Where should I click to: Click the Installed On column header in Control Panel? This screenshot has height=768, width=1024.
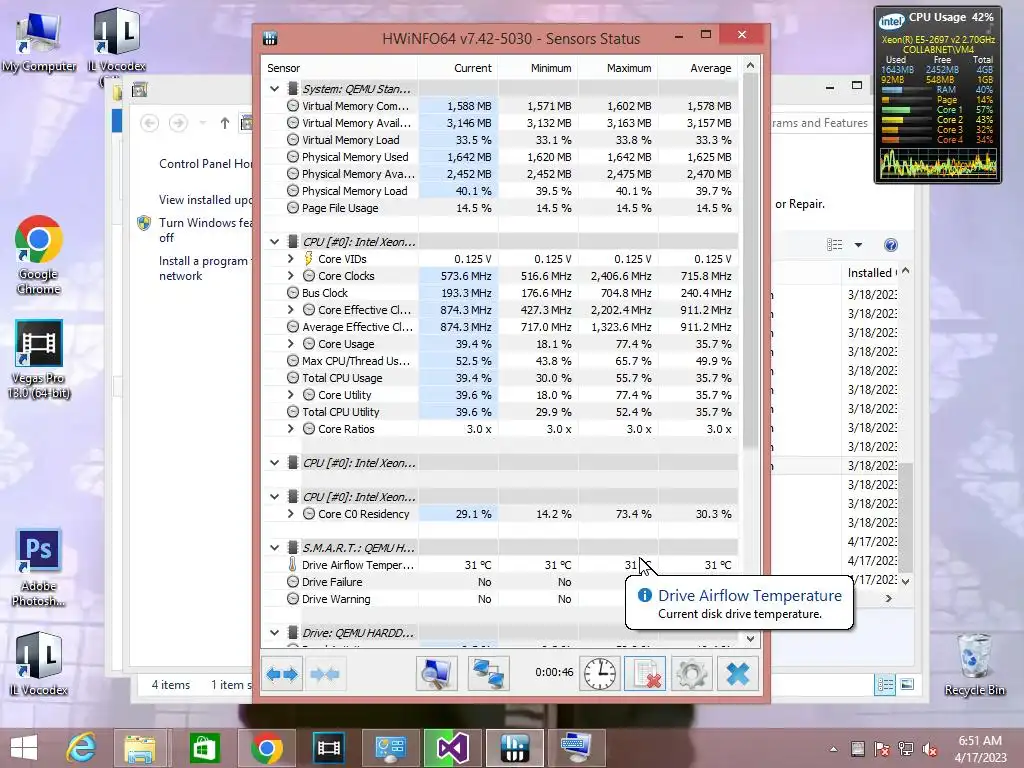pyautogui.click(x=872, y=272)
